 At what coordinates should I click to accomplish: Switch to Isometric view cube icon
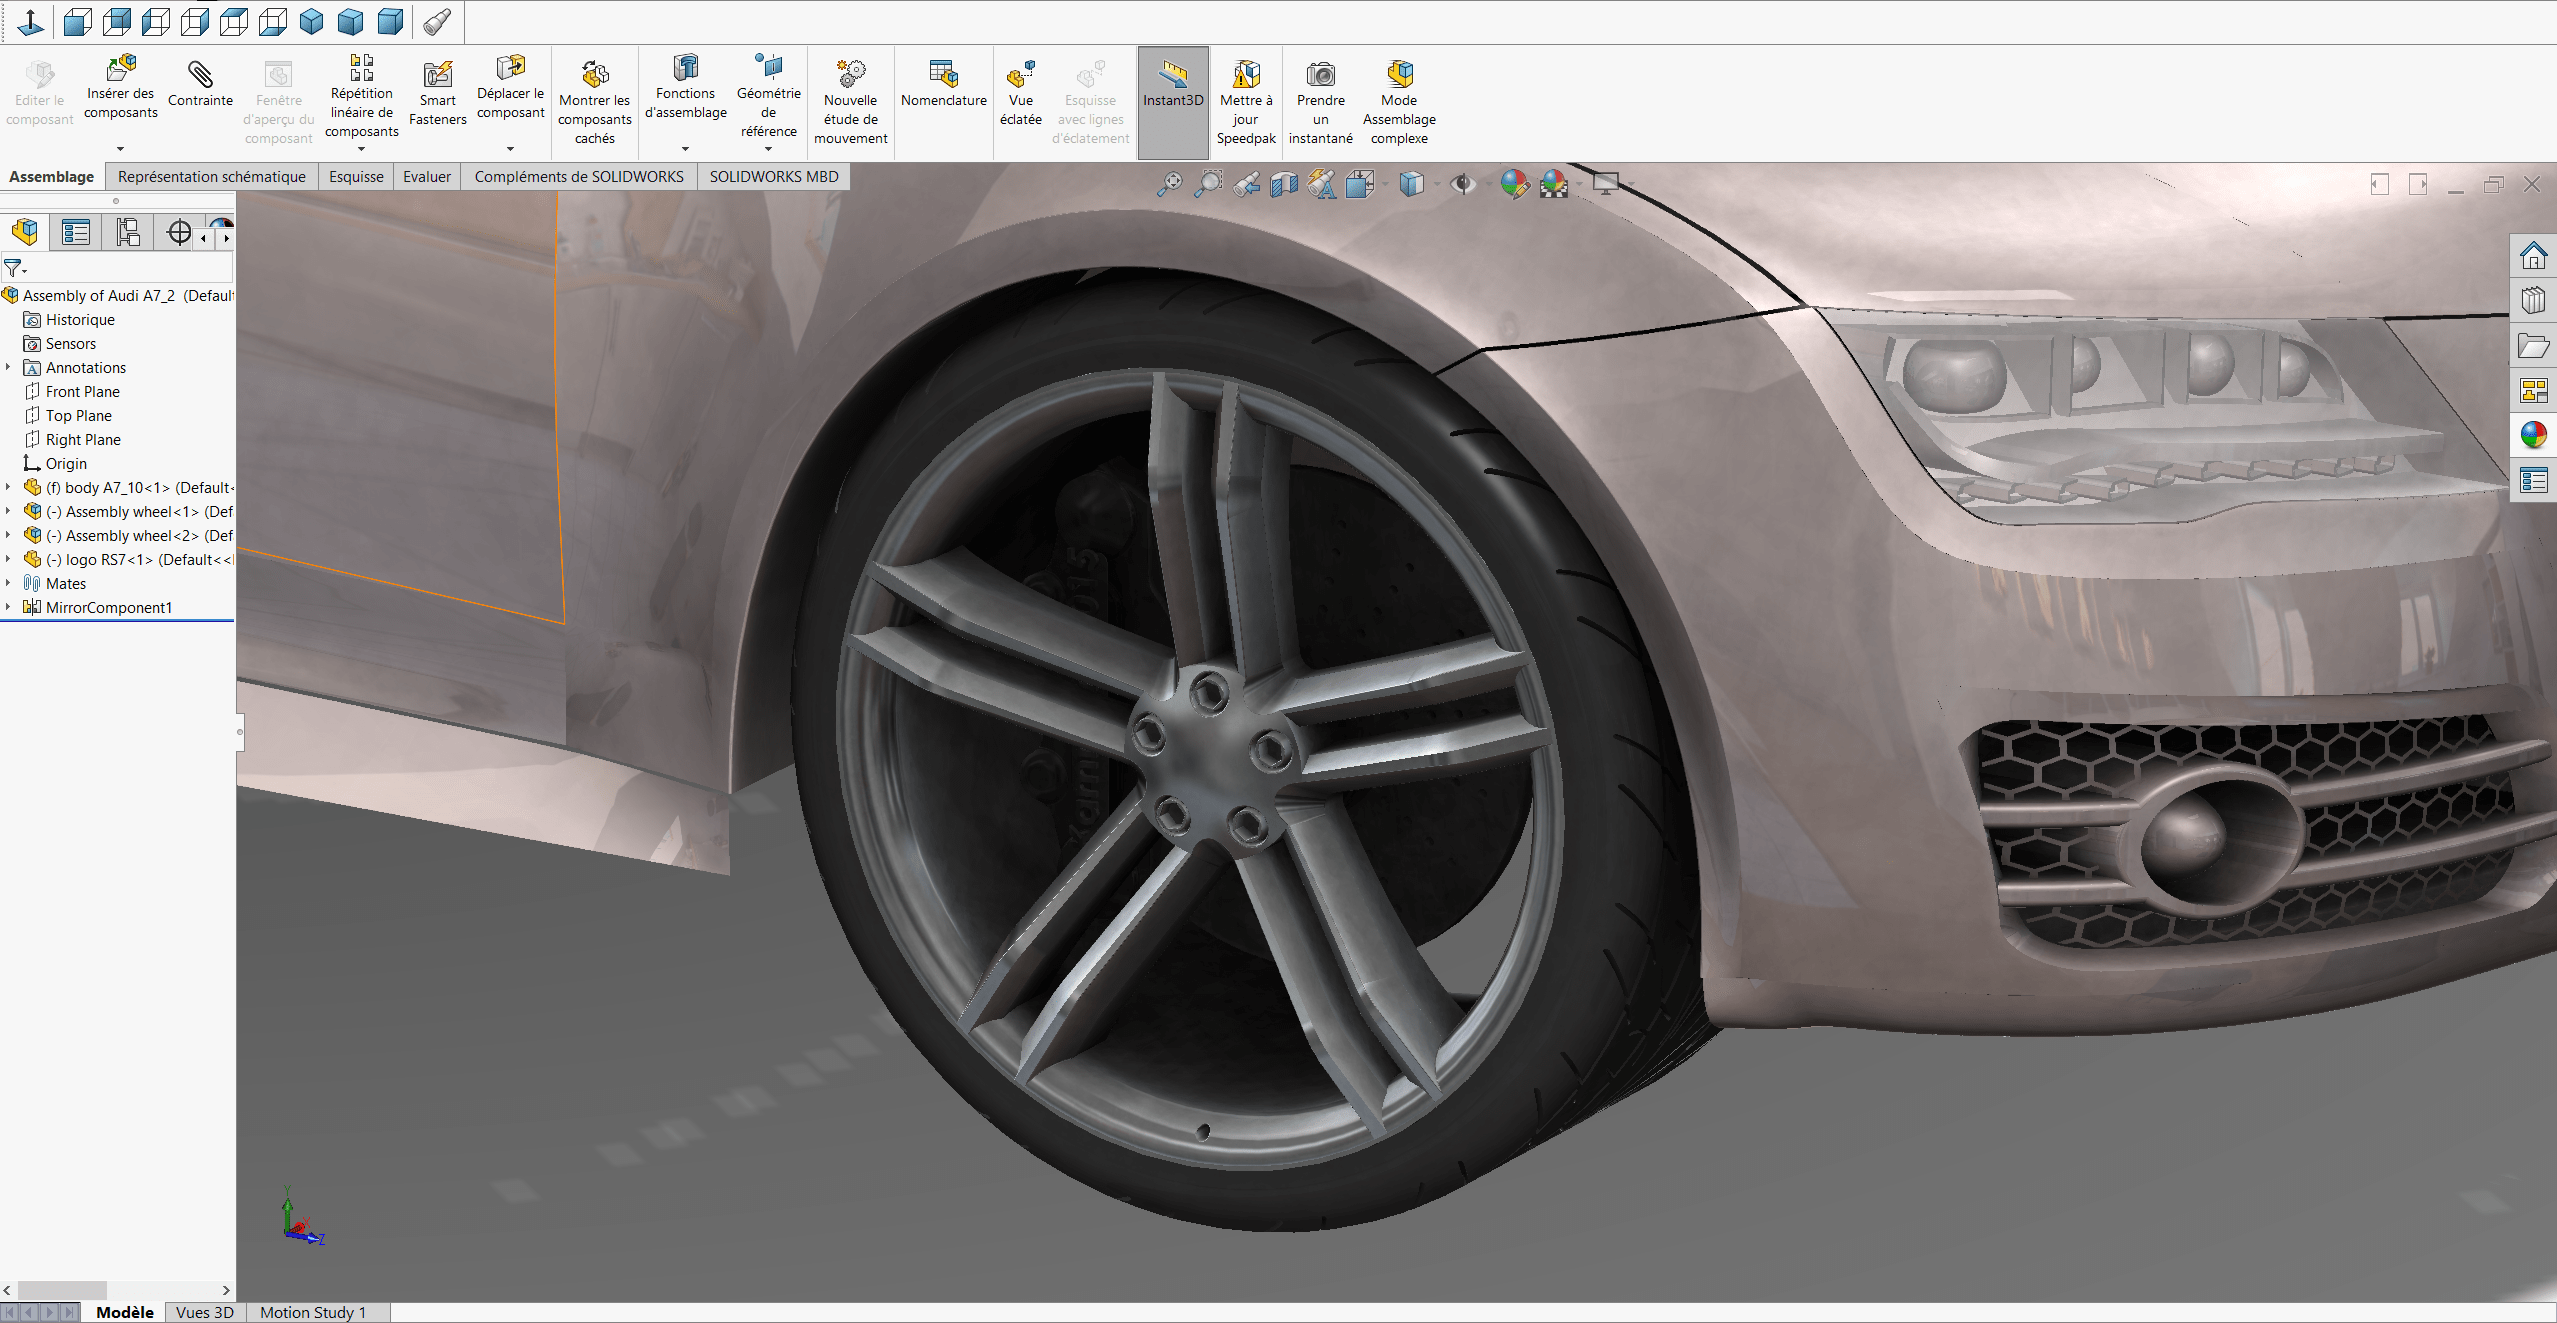(x=312, y=21)
